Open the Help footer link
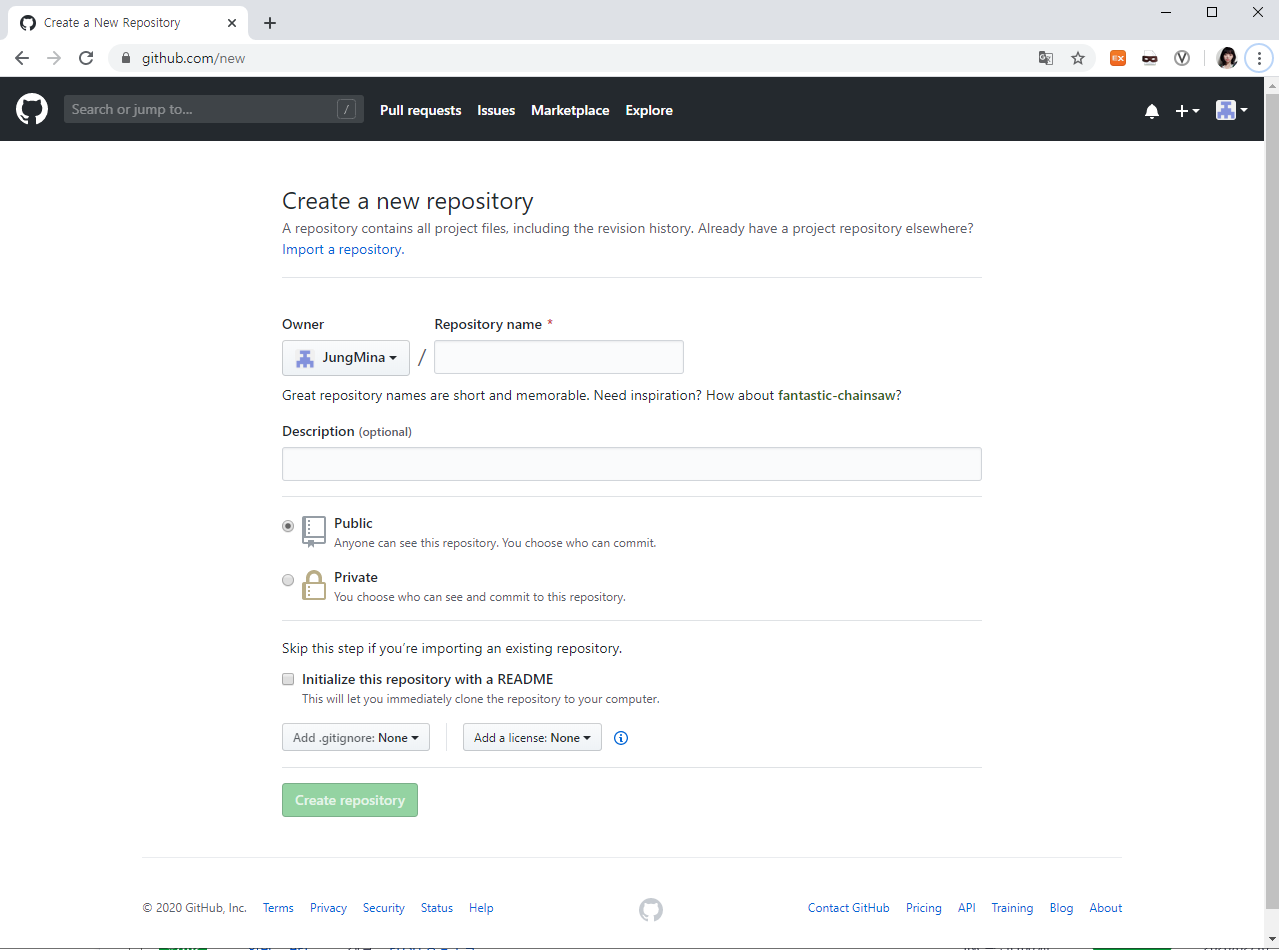Screen dimensions: 1279x950 point(481,908)
